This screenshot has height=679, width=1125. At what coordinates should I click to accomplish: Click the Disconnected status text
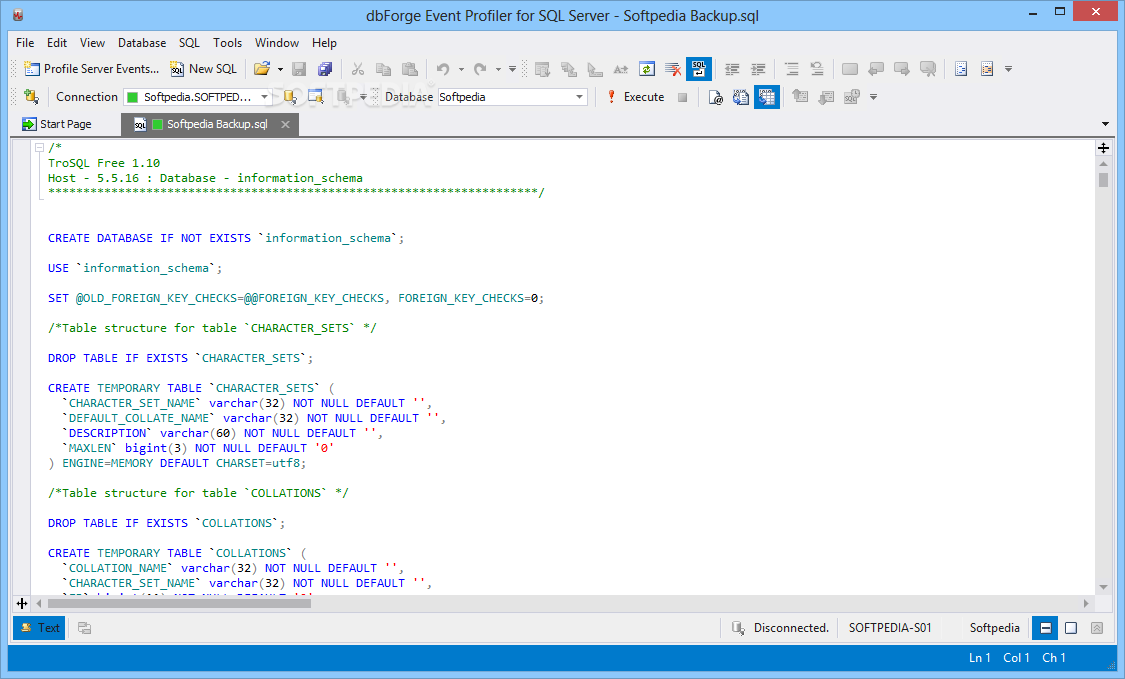click(x=791, y=628)
